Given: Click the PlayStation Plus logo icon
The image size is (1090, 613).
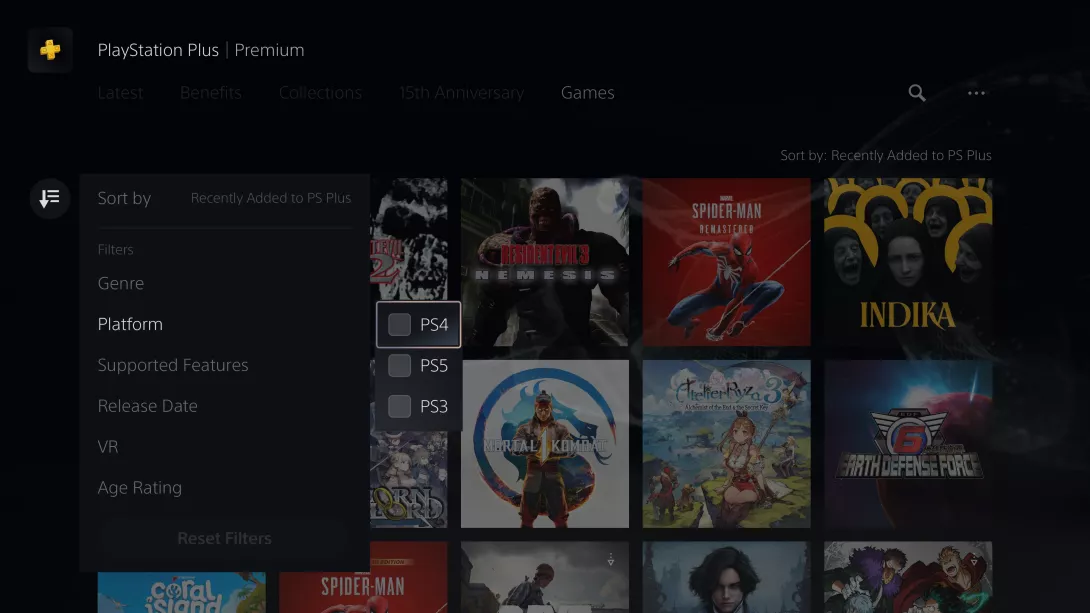Looking at the screenshot, I should point(50,50).
